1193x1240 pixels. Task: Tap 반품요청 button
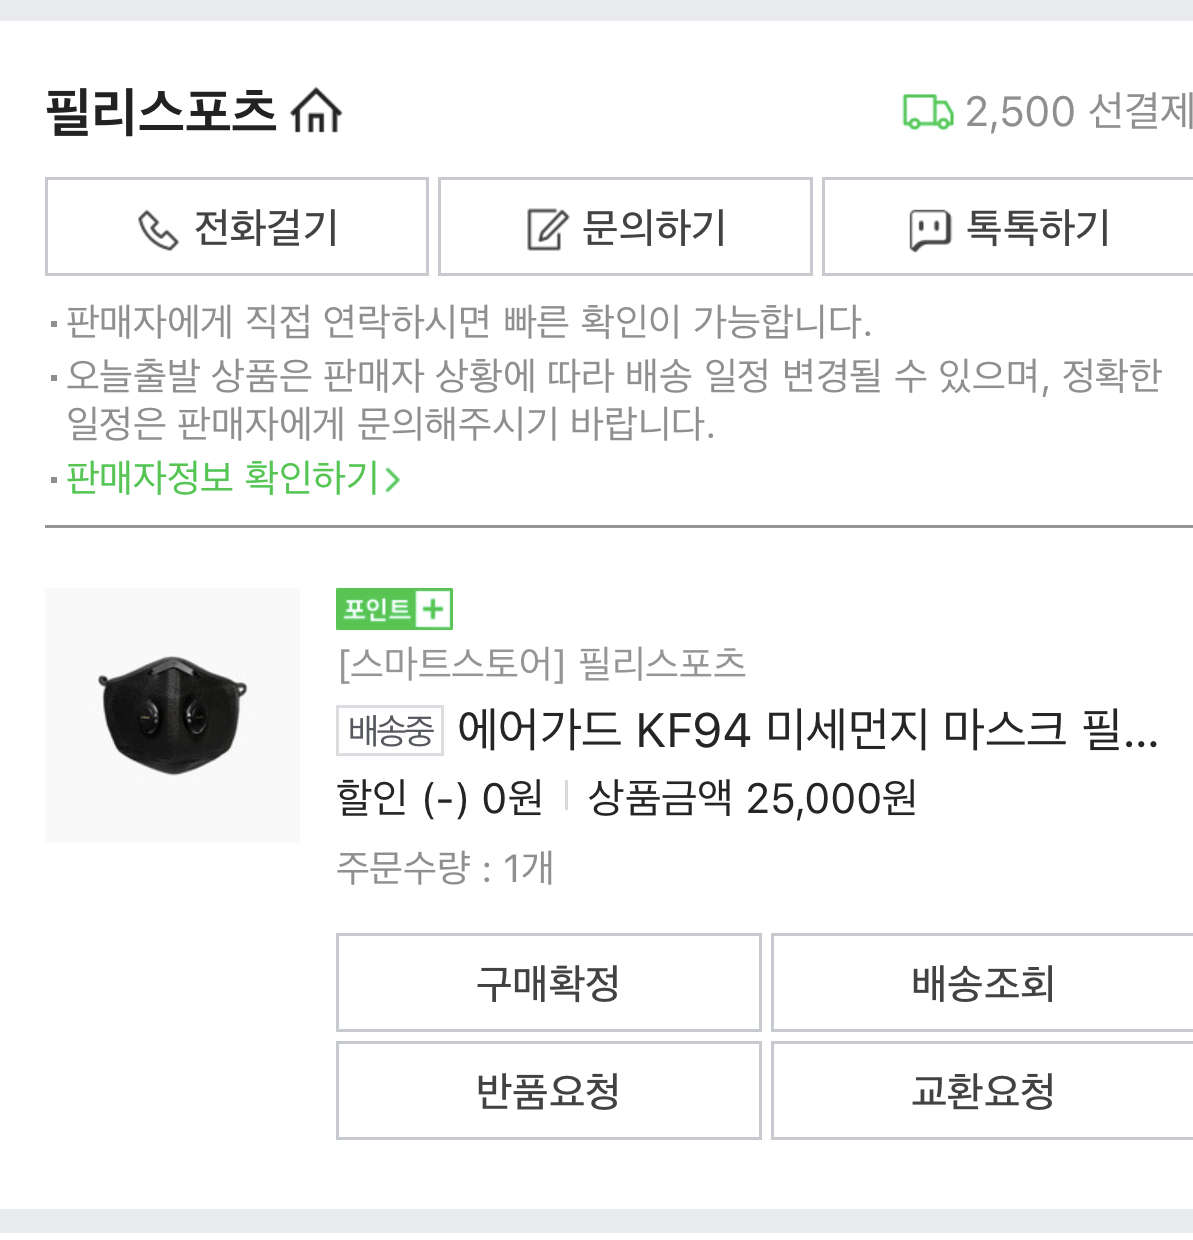[548, 1090]
